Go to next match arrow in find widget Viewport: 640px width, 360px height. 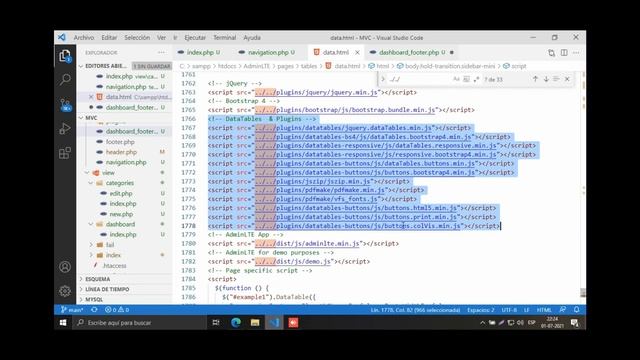[546, 79]
